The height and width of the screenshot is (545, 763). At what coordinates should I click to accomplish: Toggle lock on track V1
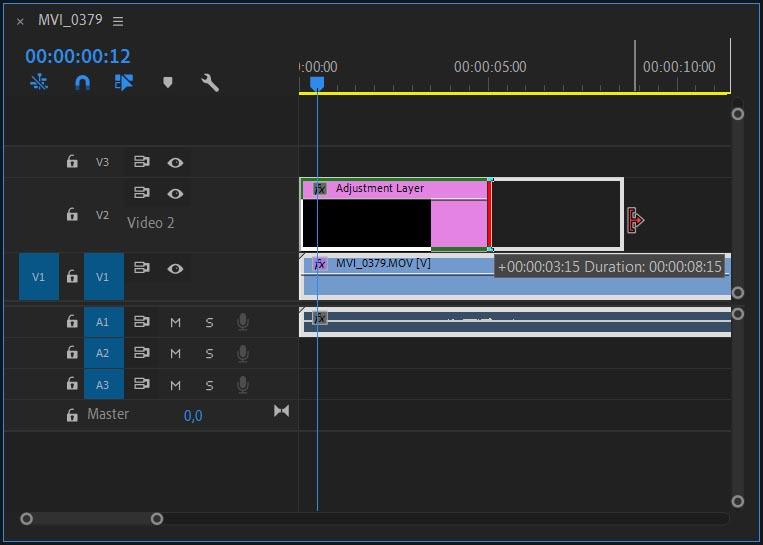pos(72,277)
